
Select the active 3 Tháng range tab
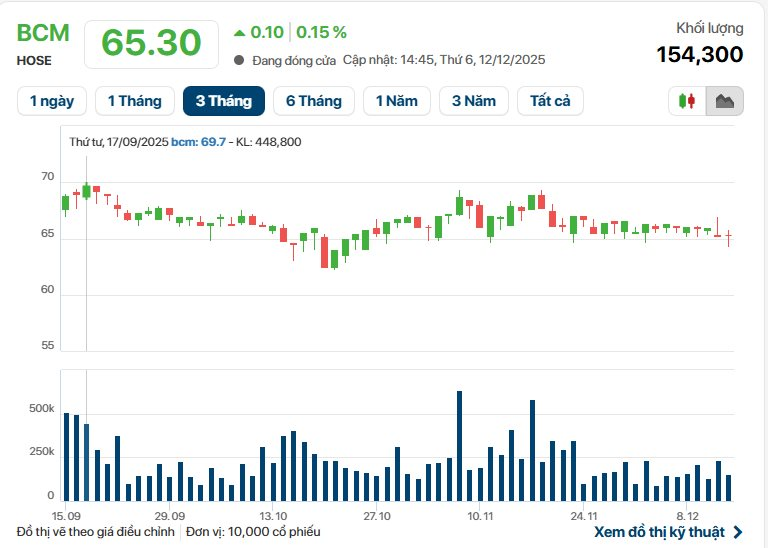(x=224, y=101)
